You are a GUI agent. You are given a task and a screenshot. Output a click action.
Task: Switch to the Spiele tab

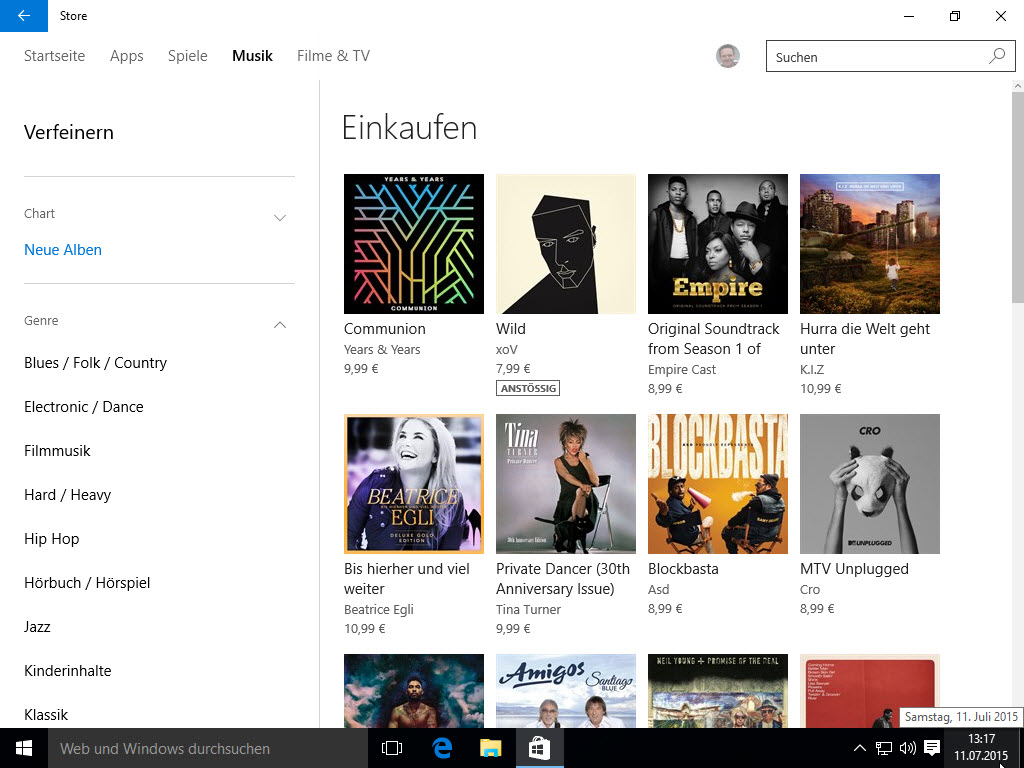pyautogui.click(x=187, y=56)
